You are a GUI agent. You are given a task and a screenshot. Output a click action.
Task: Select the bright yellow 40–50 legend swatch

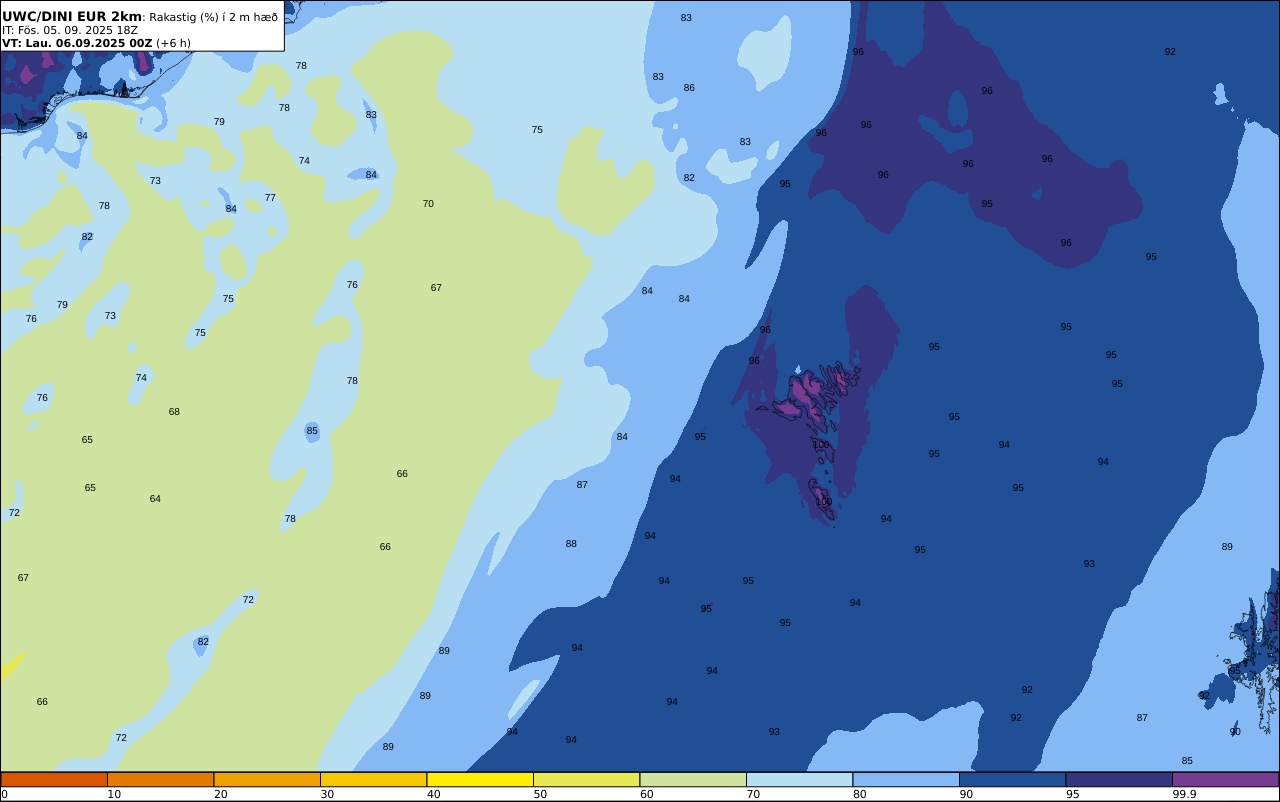click(480, 779)
